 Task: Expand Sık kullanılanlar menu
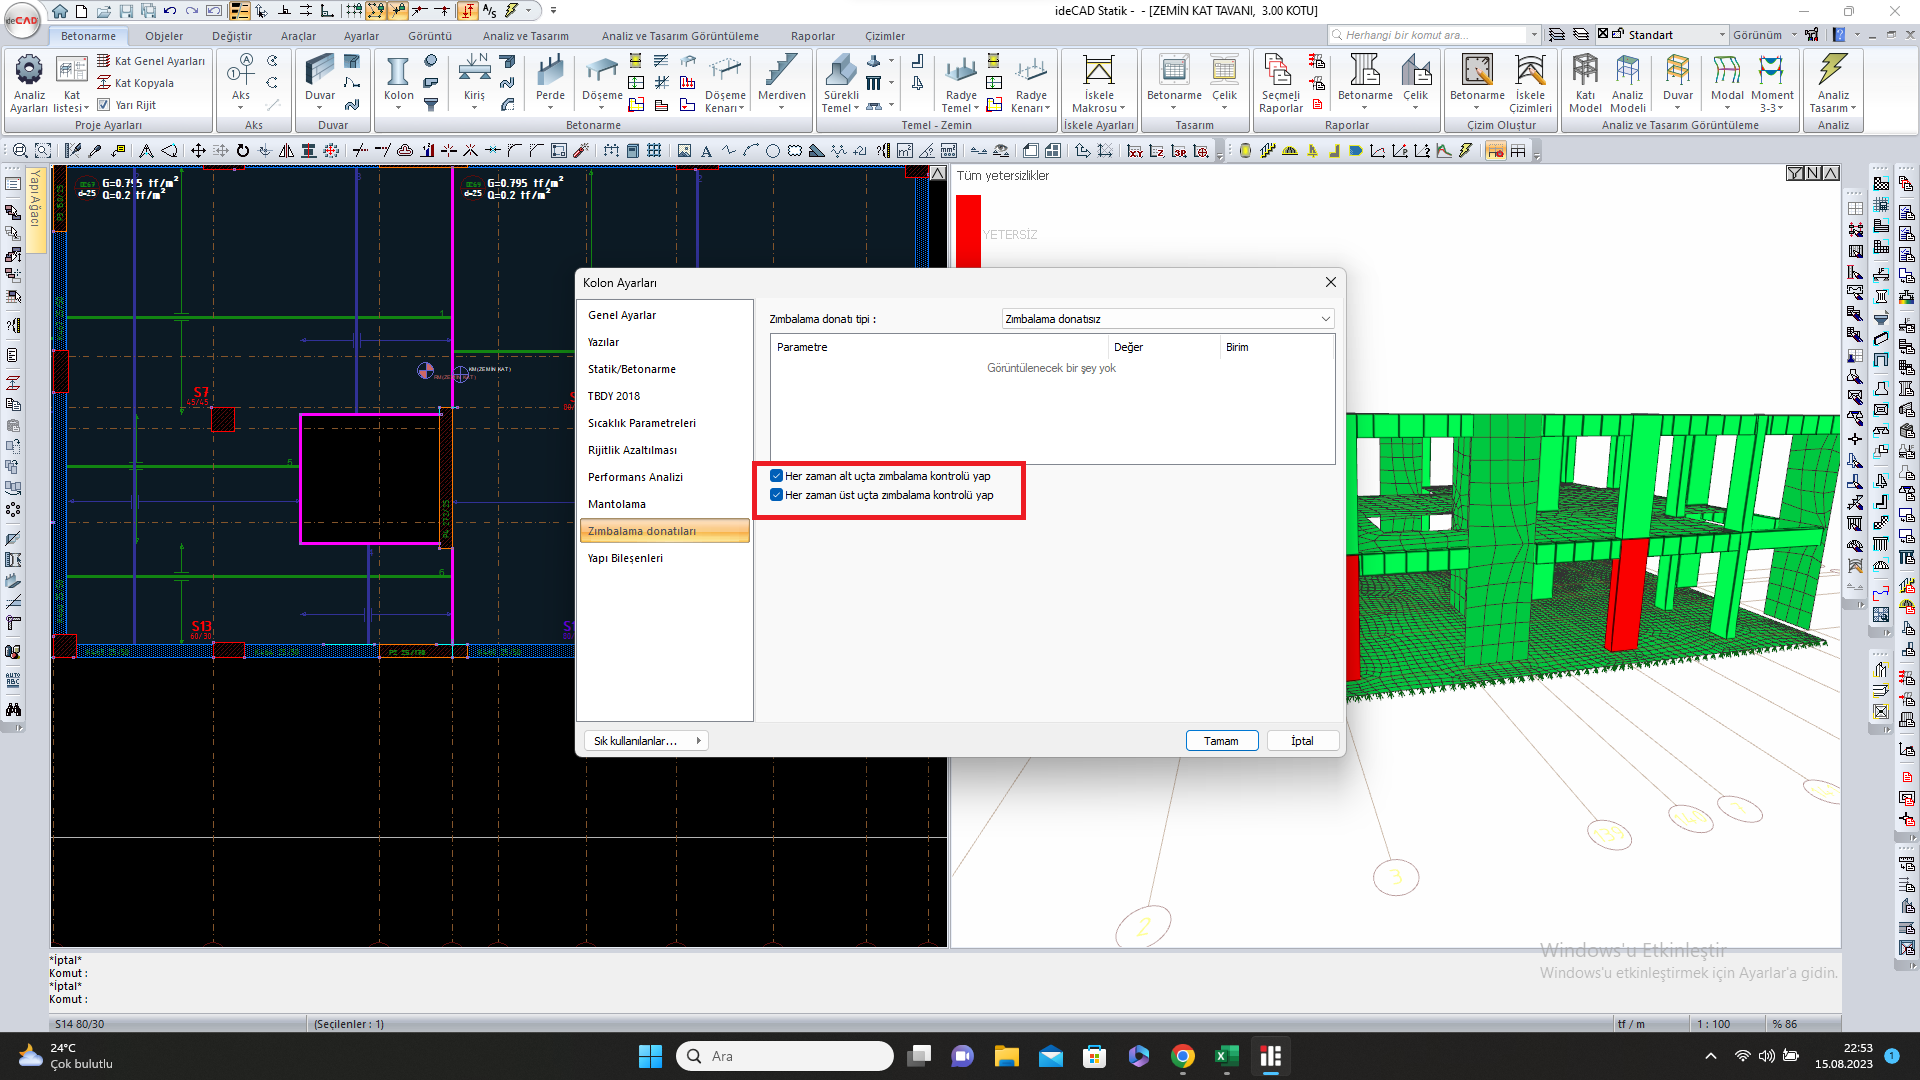[645, 741]
